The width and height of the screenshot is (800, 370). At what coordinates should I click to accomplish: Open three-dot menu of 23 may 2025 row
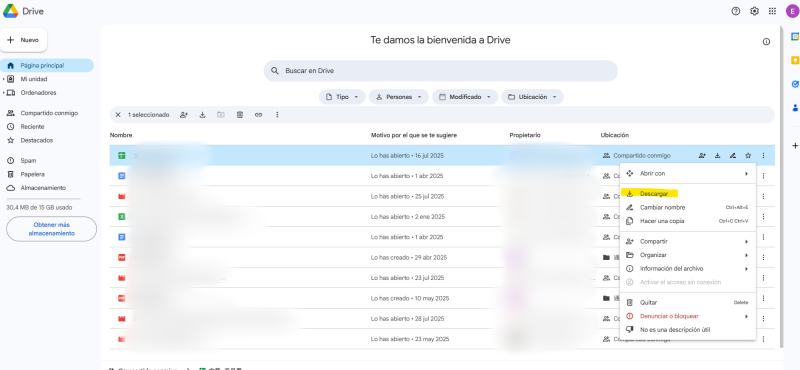click(x=763, y=339)
